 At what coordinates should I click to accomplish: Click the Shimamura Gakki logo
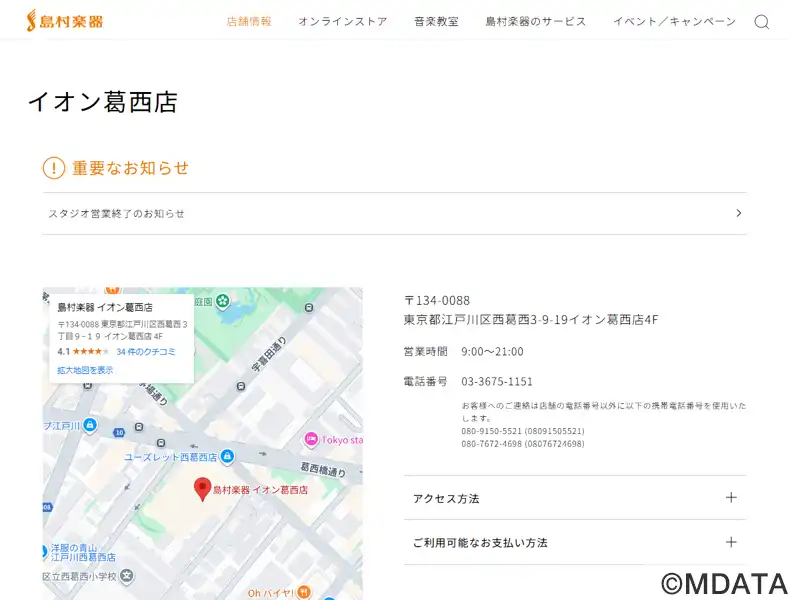point(64,21)
